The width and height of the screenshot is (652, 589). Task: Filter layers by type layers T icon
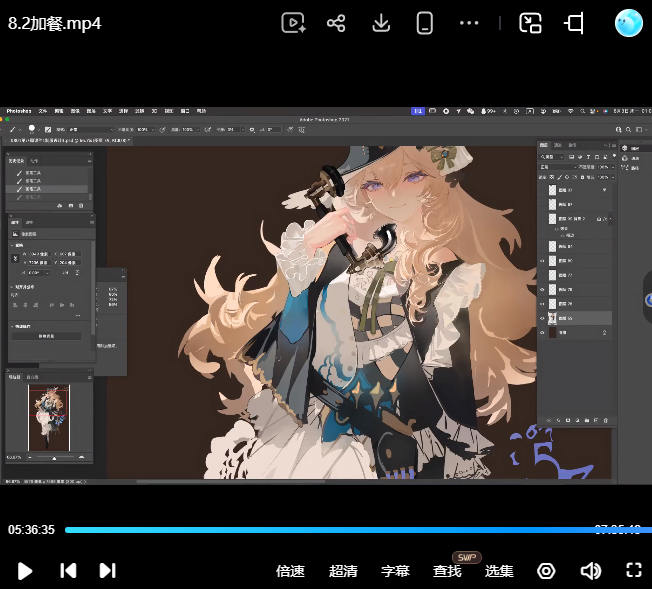[588, 157]
